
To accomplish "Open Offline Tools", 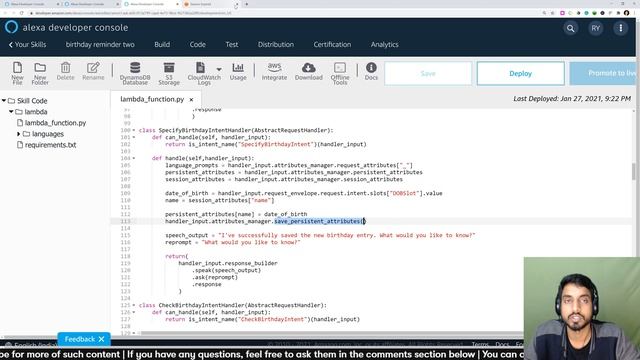I will [x=340, y=73].
